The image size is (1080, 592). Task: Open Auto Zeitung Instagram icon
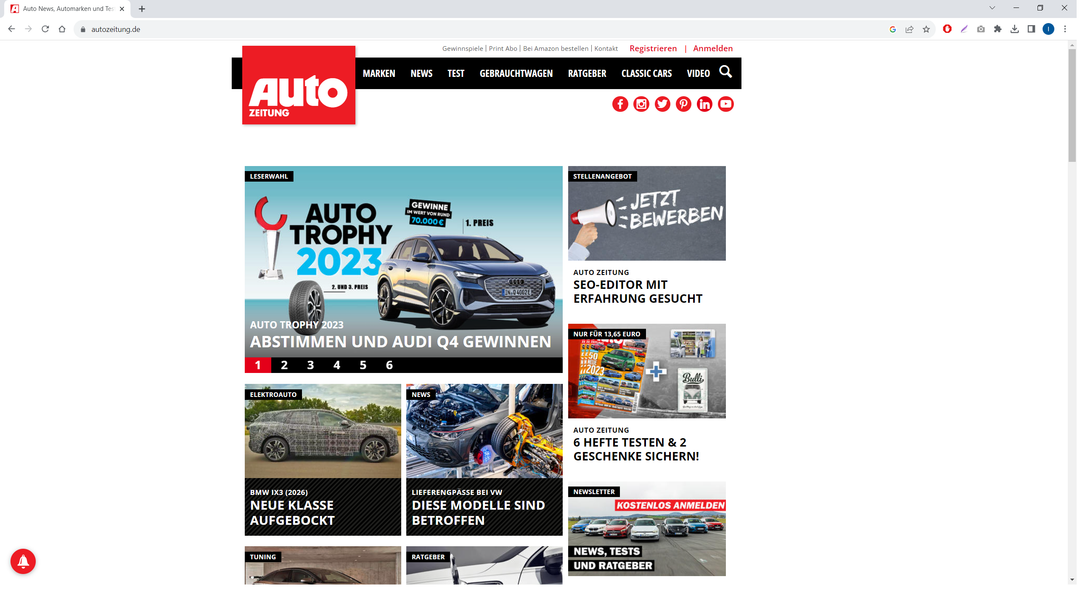643,104
